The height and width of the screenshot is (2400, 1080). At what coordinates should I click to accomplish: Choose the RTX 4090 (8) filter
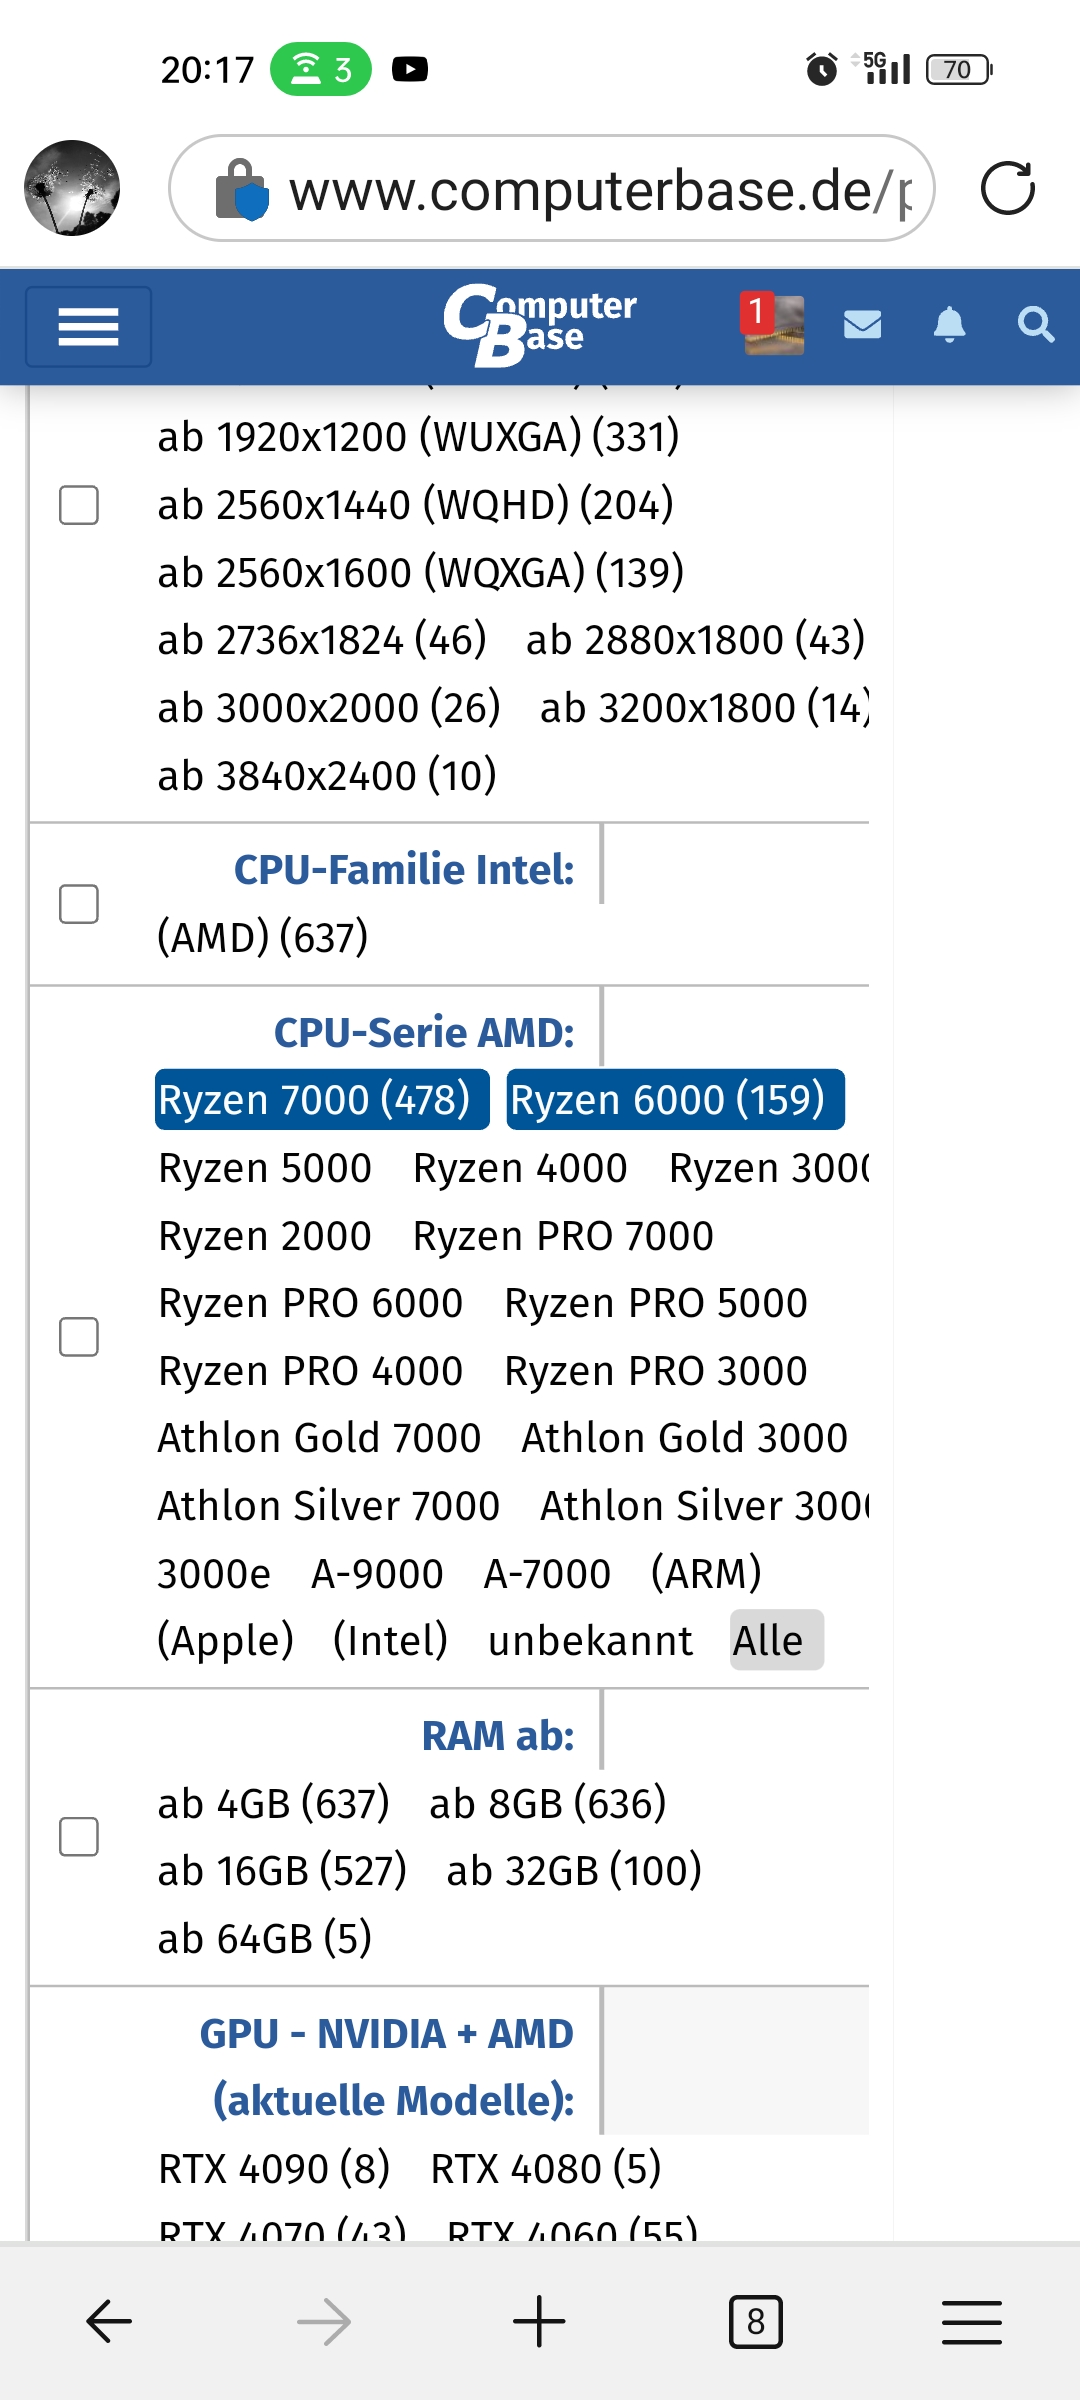pos(274,2169)
